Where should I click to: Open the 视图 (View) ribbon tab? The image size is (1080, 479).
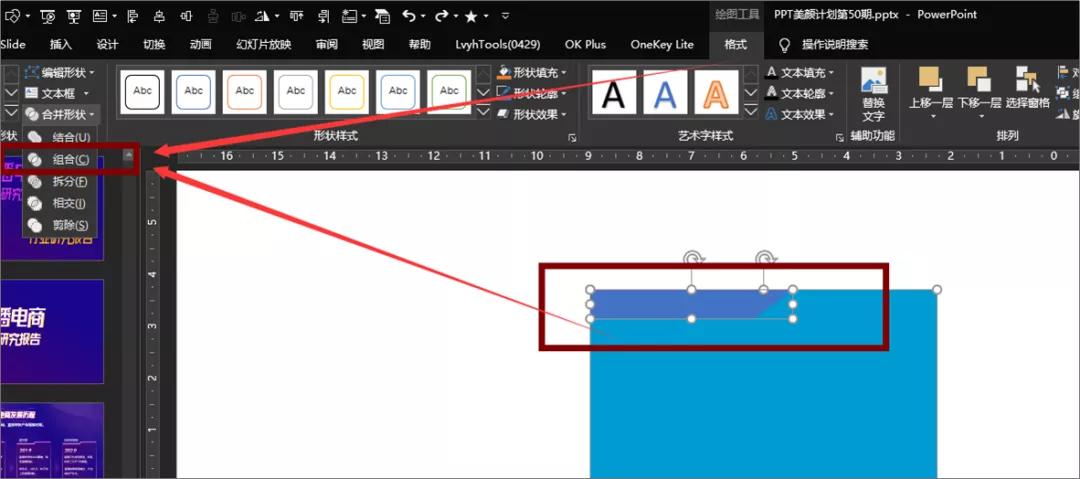click(373, 45)
